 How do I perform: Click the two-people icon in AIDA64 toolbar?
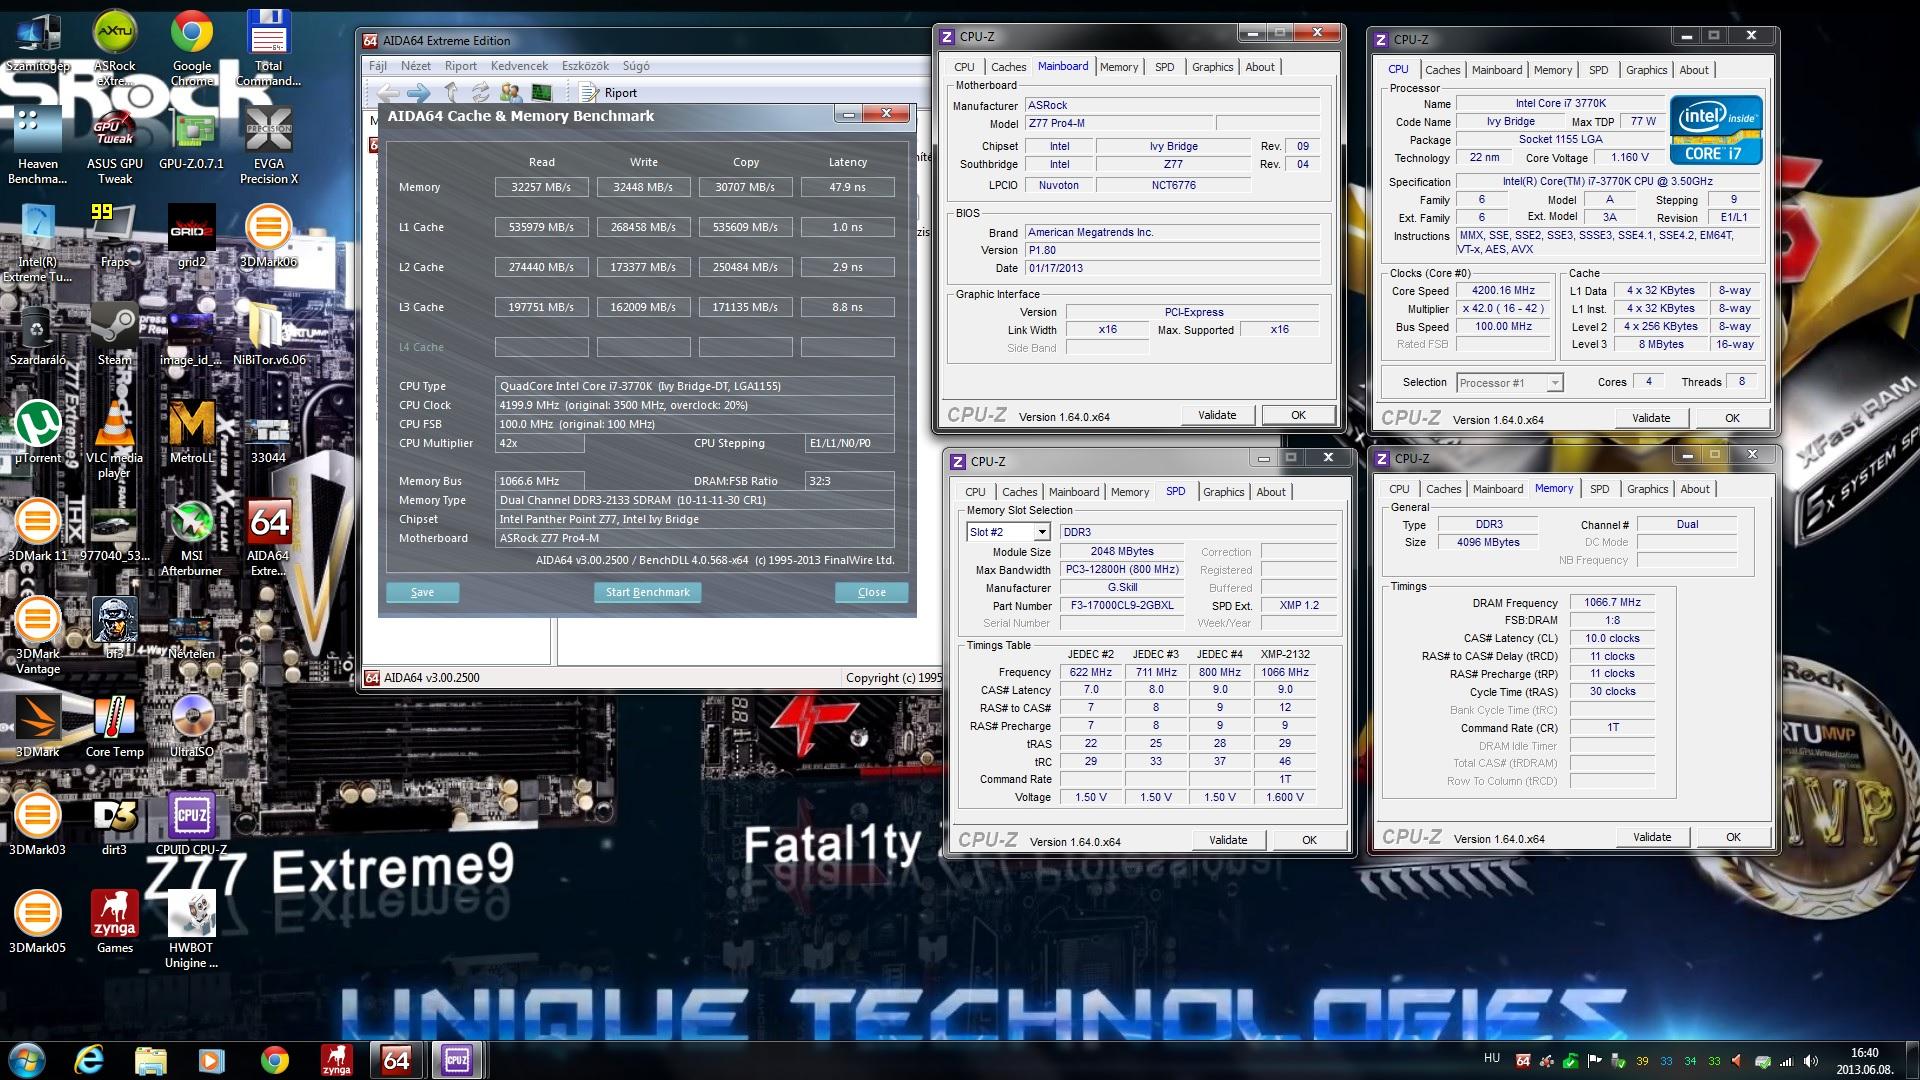(x=511, y=93)
